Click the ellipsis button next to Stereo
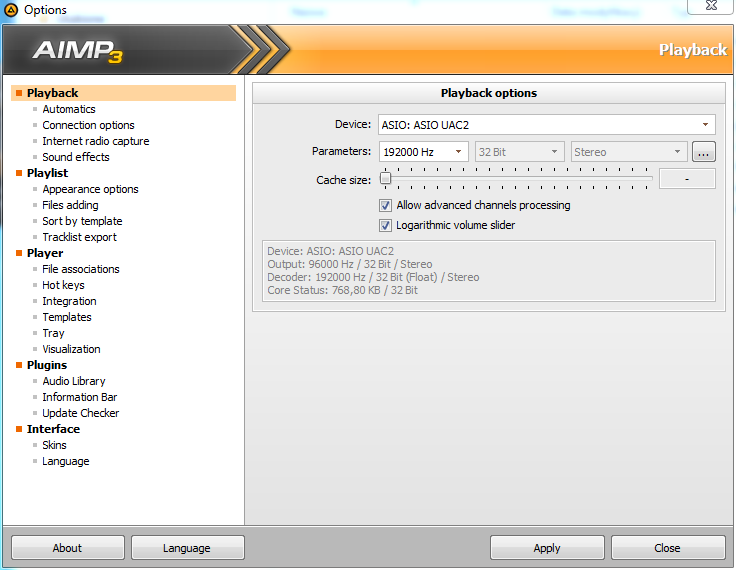Image resolution: width=736 pixels, height=570 pixels. tap(703, 152)
